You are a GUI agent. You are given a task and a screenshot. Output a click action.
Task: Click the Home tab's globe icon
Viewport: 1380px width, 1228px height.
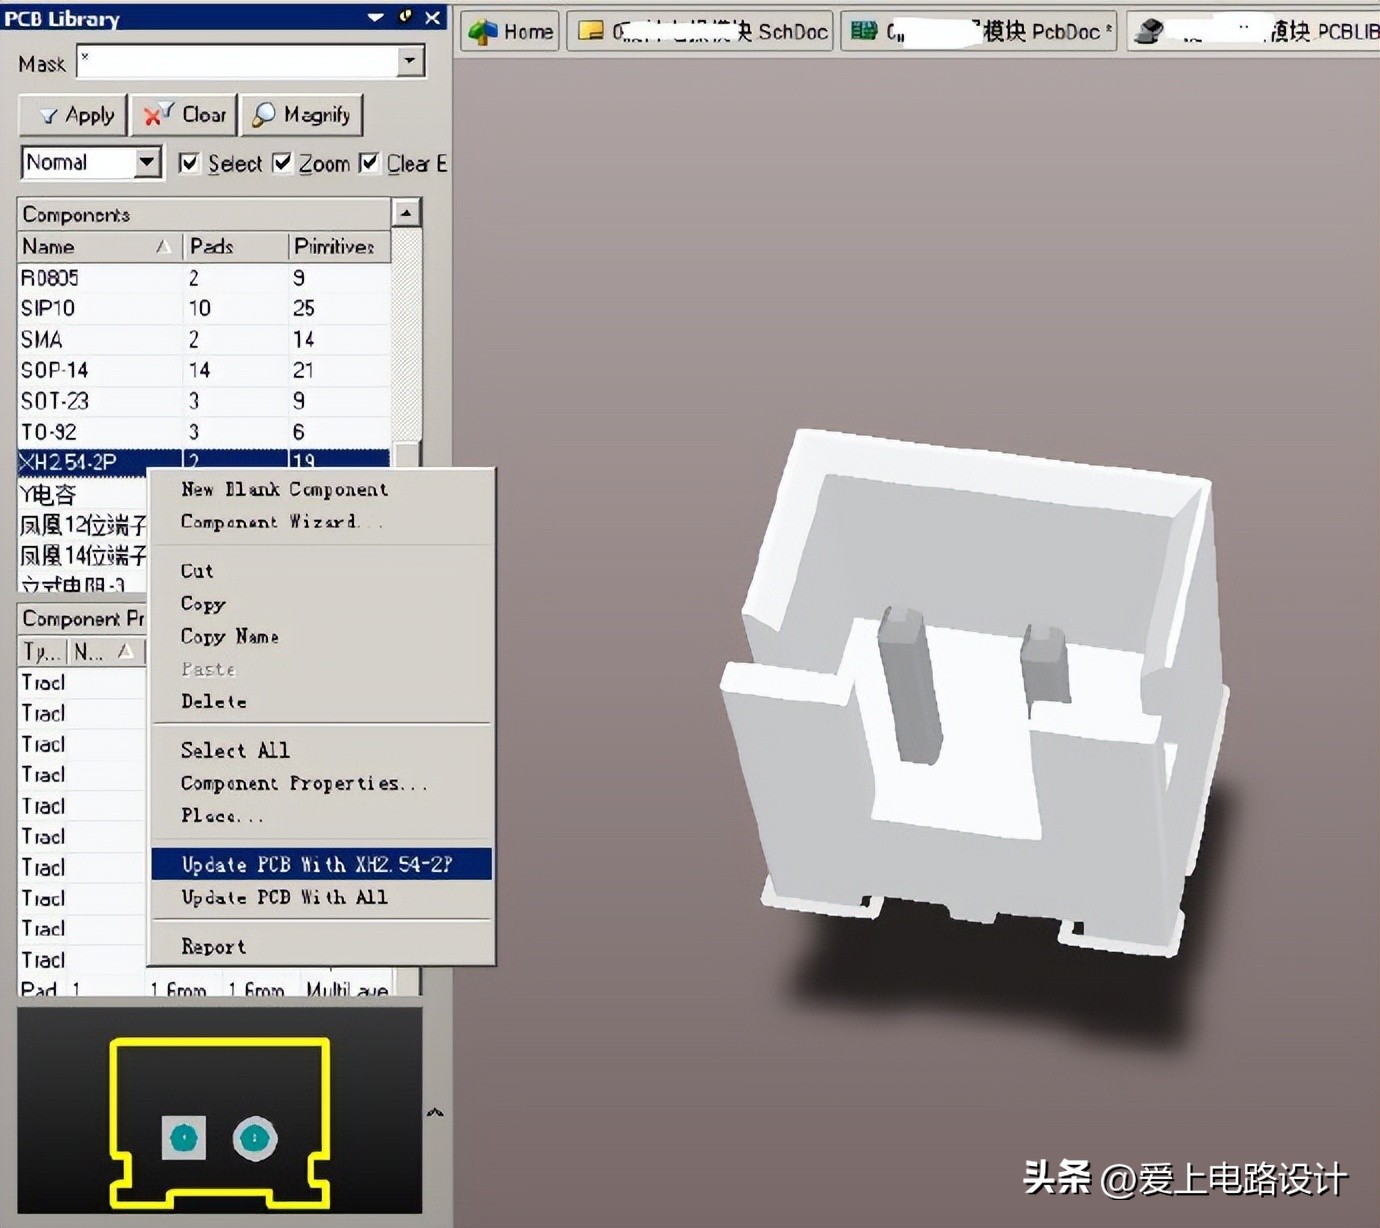(484, 31)
